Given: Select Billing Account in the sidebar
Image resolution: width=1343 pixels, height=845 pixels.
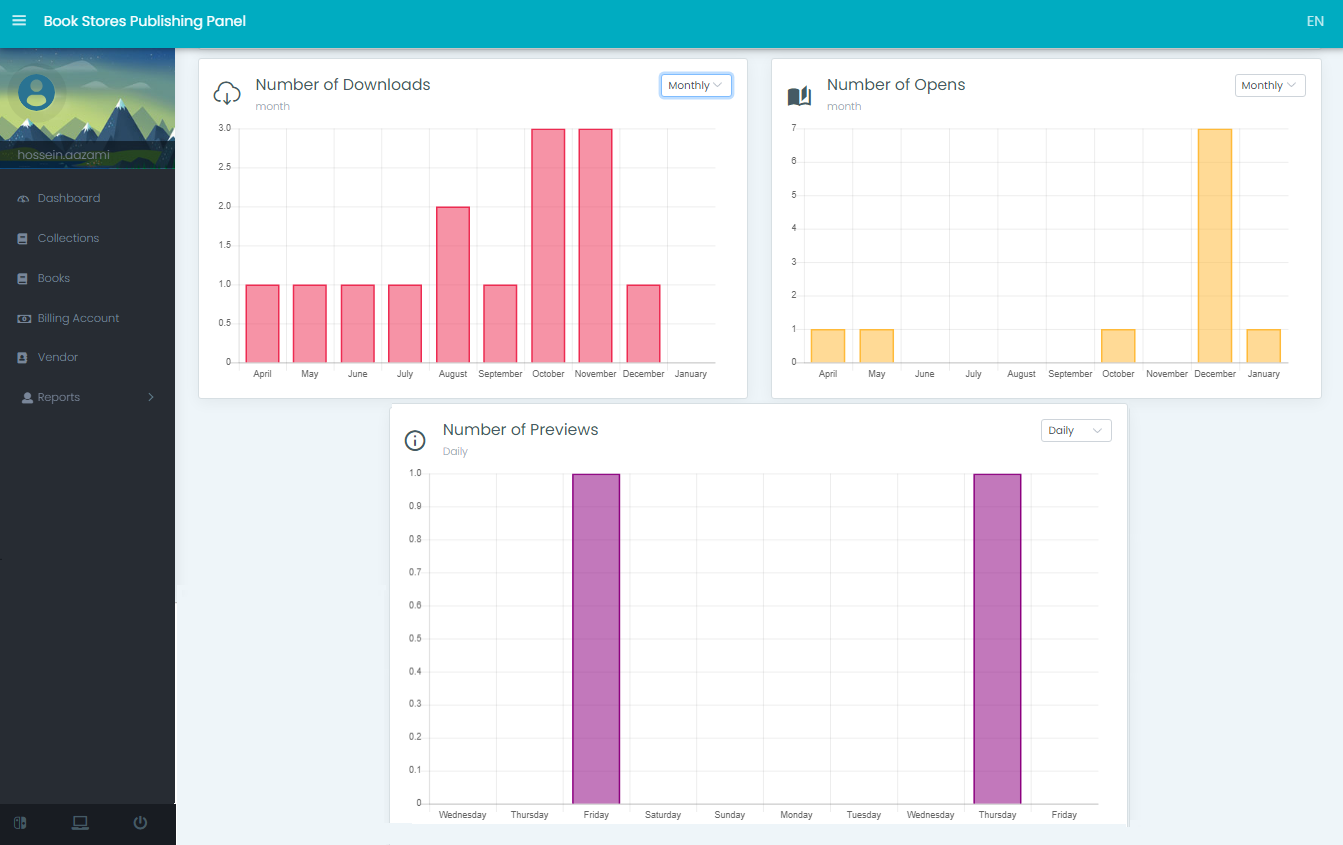Looking at the screenshot, I should [x=78, y=318].
